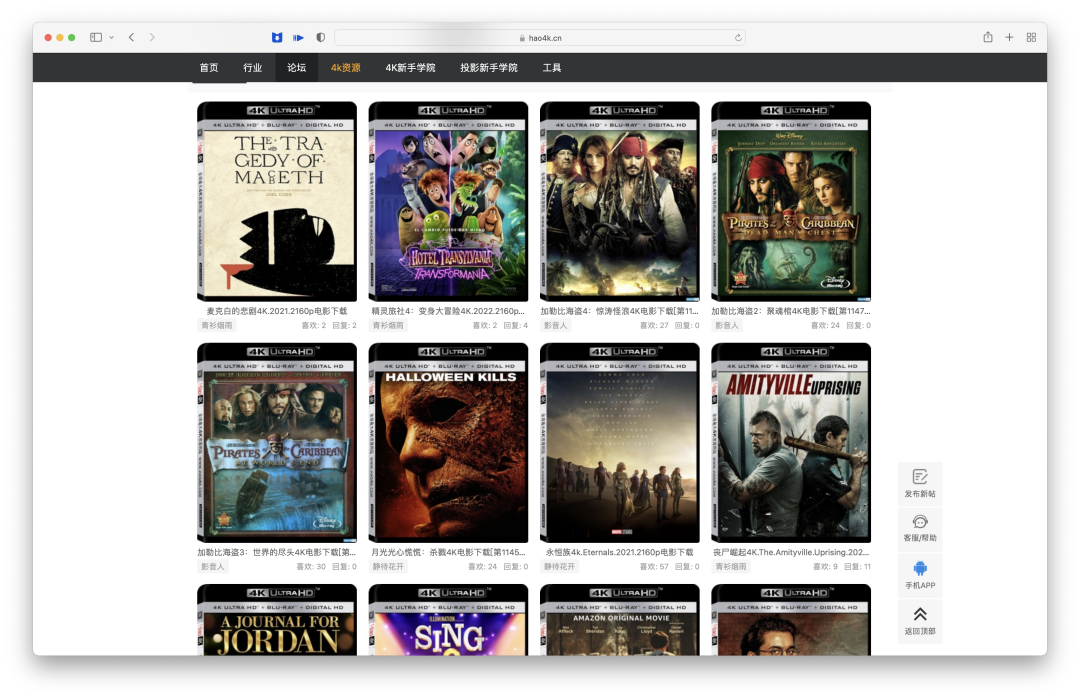Click author 静待花开 under 永恒族4k

tap(559, 567)
